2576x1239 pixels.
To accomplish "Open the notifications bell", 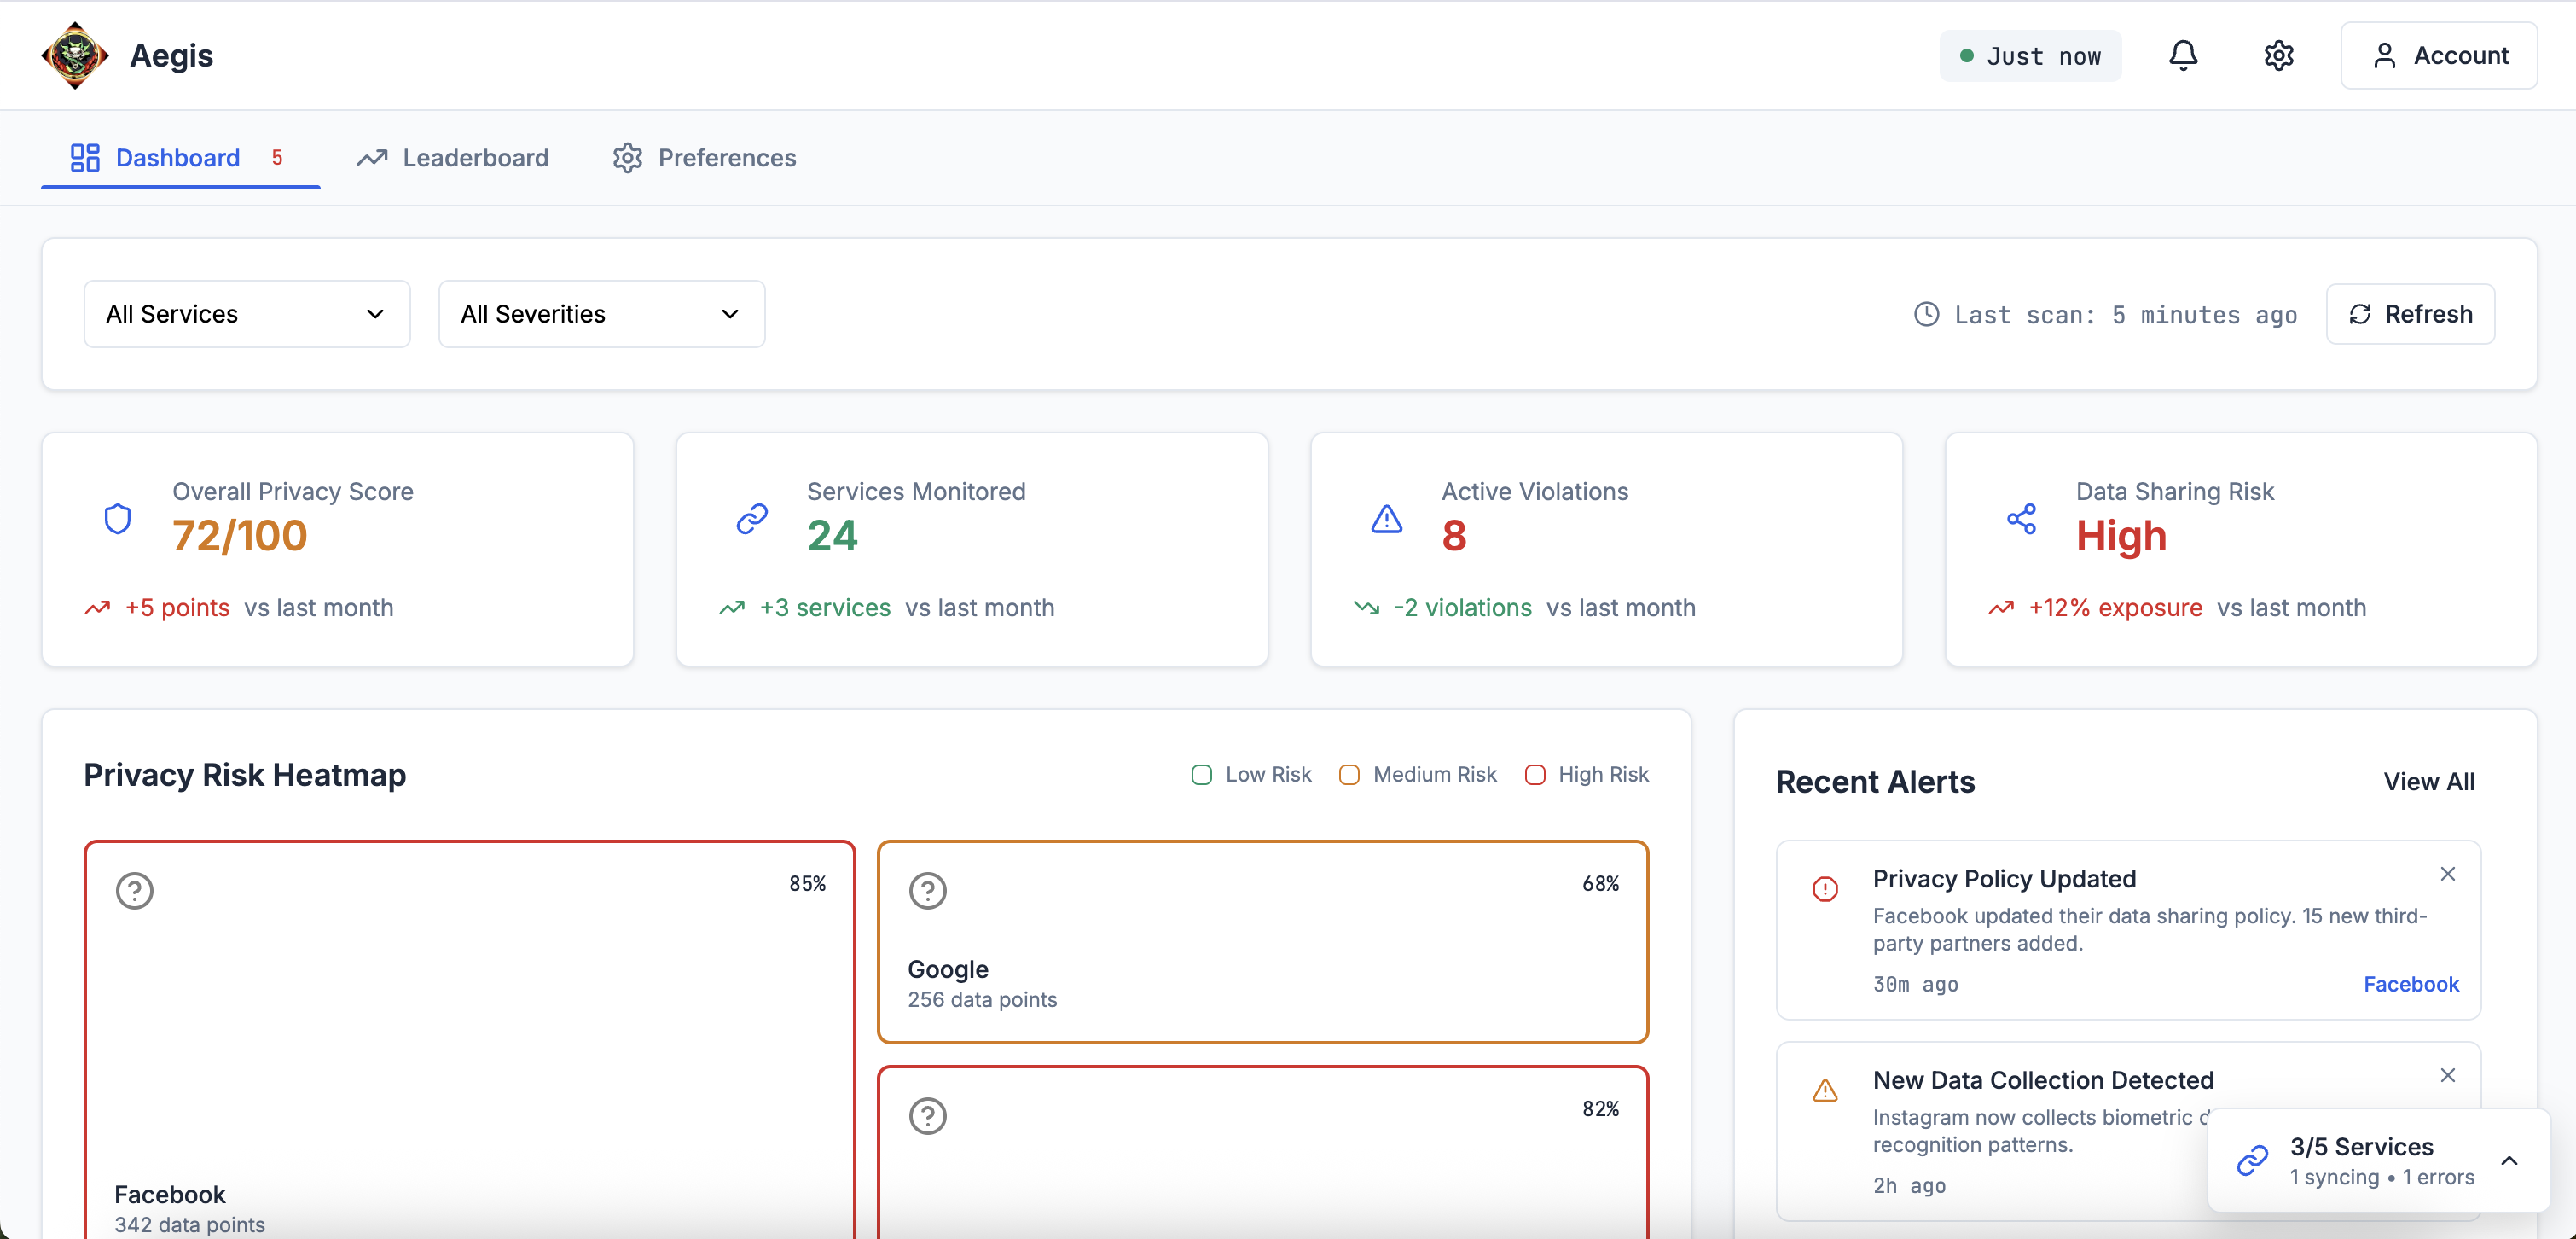I will click(2183, 55).
